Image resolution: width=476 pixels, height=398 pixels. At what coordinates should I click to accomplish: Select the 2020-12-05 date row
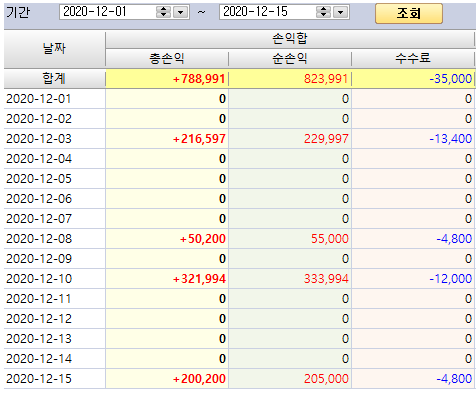coord(54,179)
